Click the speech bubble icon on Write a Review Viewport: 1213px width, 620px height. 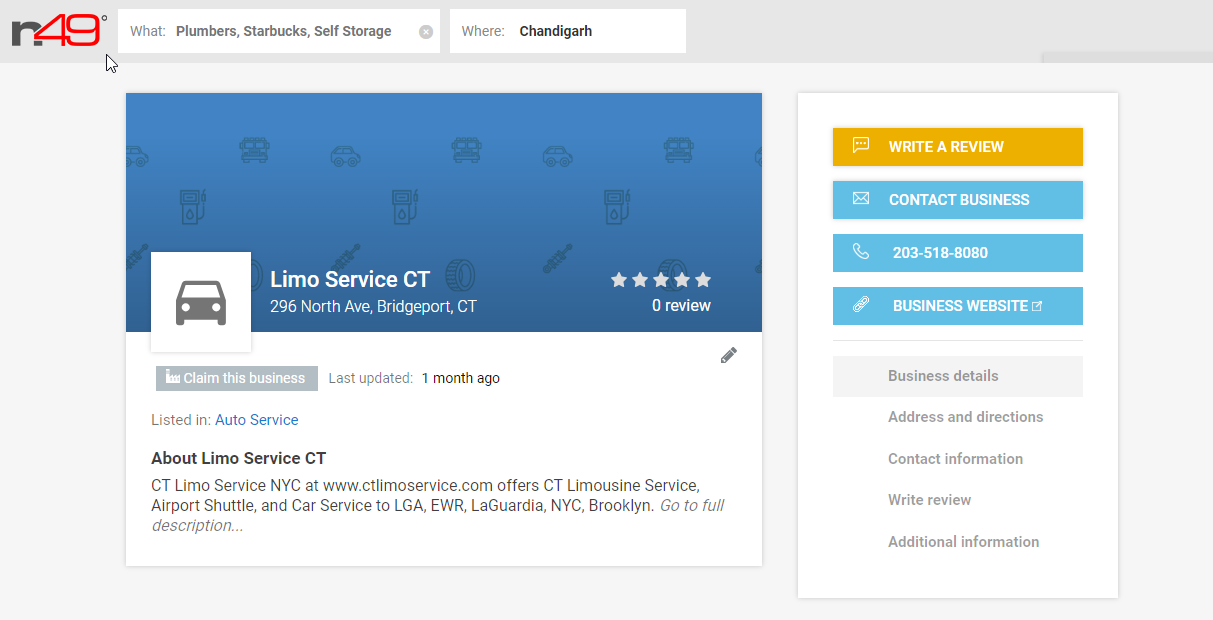click(861, 146)
